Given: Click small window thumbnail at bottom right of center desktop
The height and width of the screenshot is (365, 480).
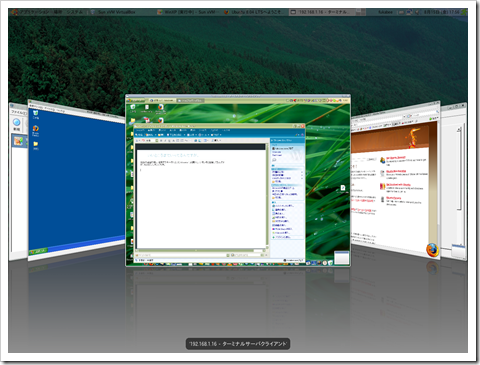Looking at the screenshot, I should [x=341, y=258].
